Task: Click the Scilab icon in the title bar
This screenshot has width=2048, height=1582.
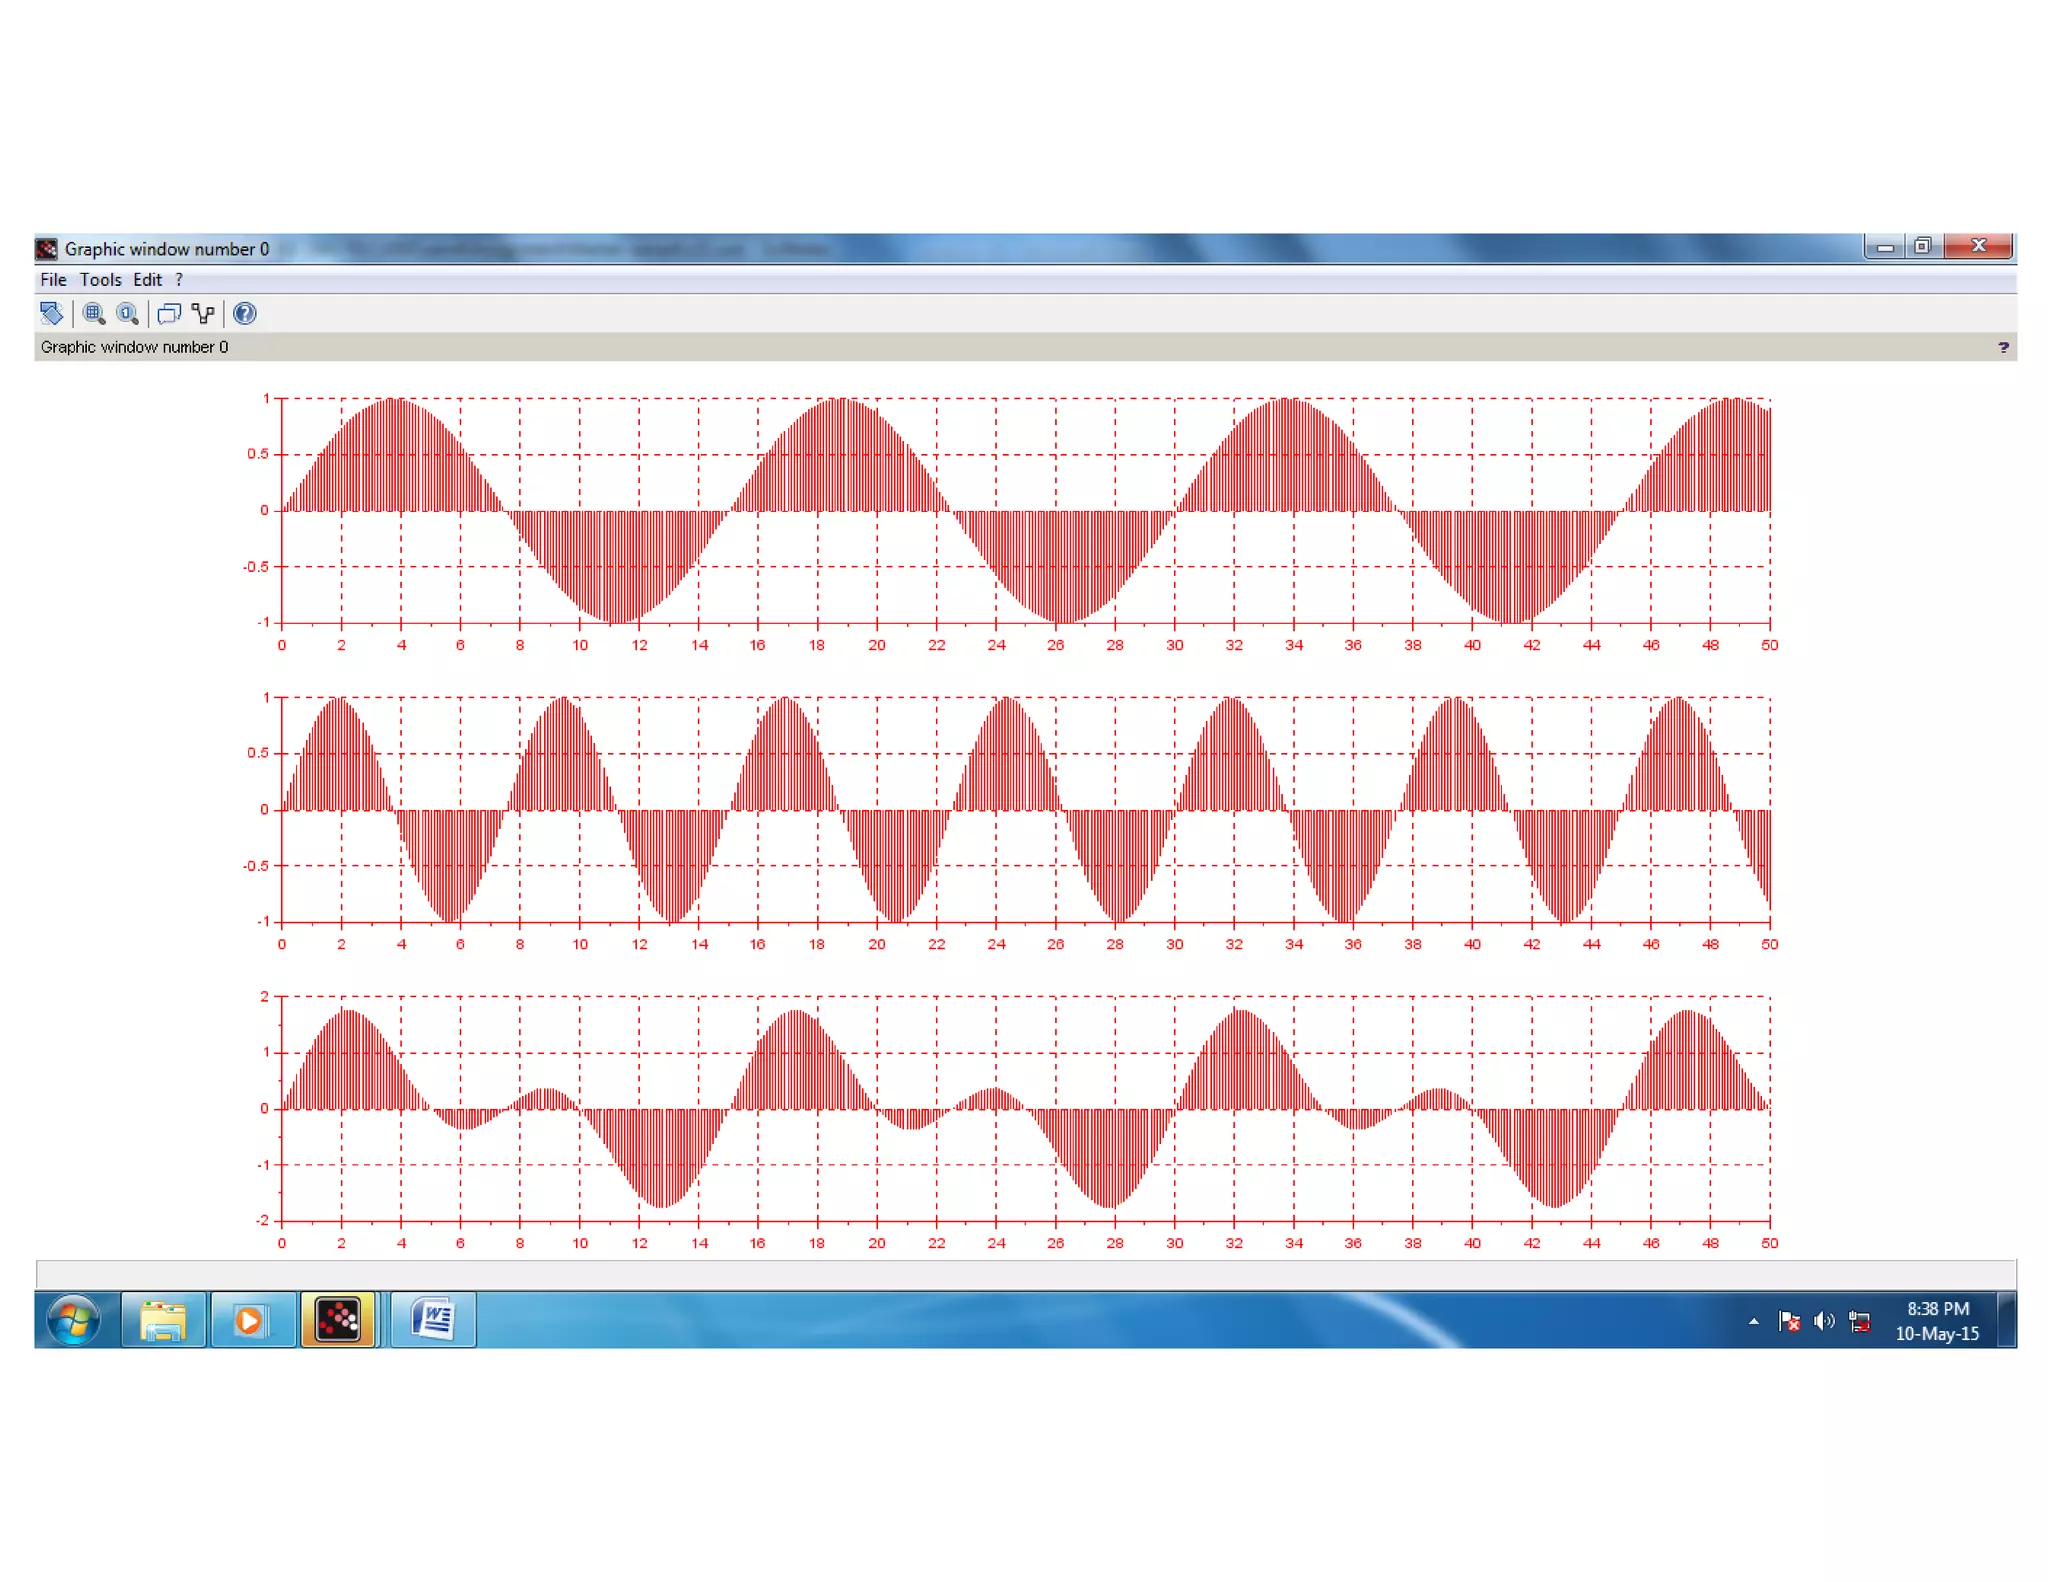Action: (46, 248)
